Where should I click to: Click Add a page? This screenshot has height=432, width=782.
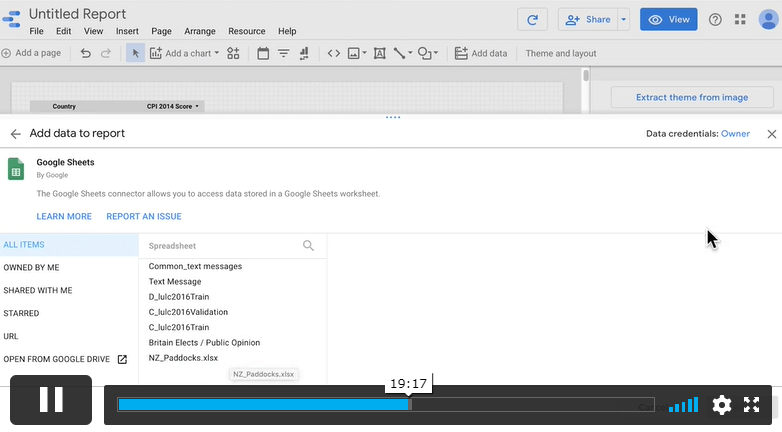pyautogui.click(x=31, y=53)
